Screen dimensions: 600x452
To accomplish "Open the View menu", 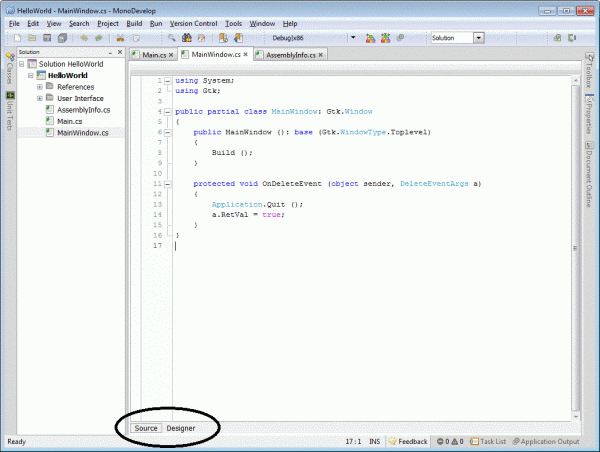I will pyautogui.click(x=54, y=24).
